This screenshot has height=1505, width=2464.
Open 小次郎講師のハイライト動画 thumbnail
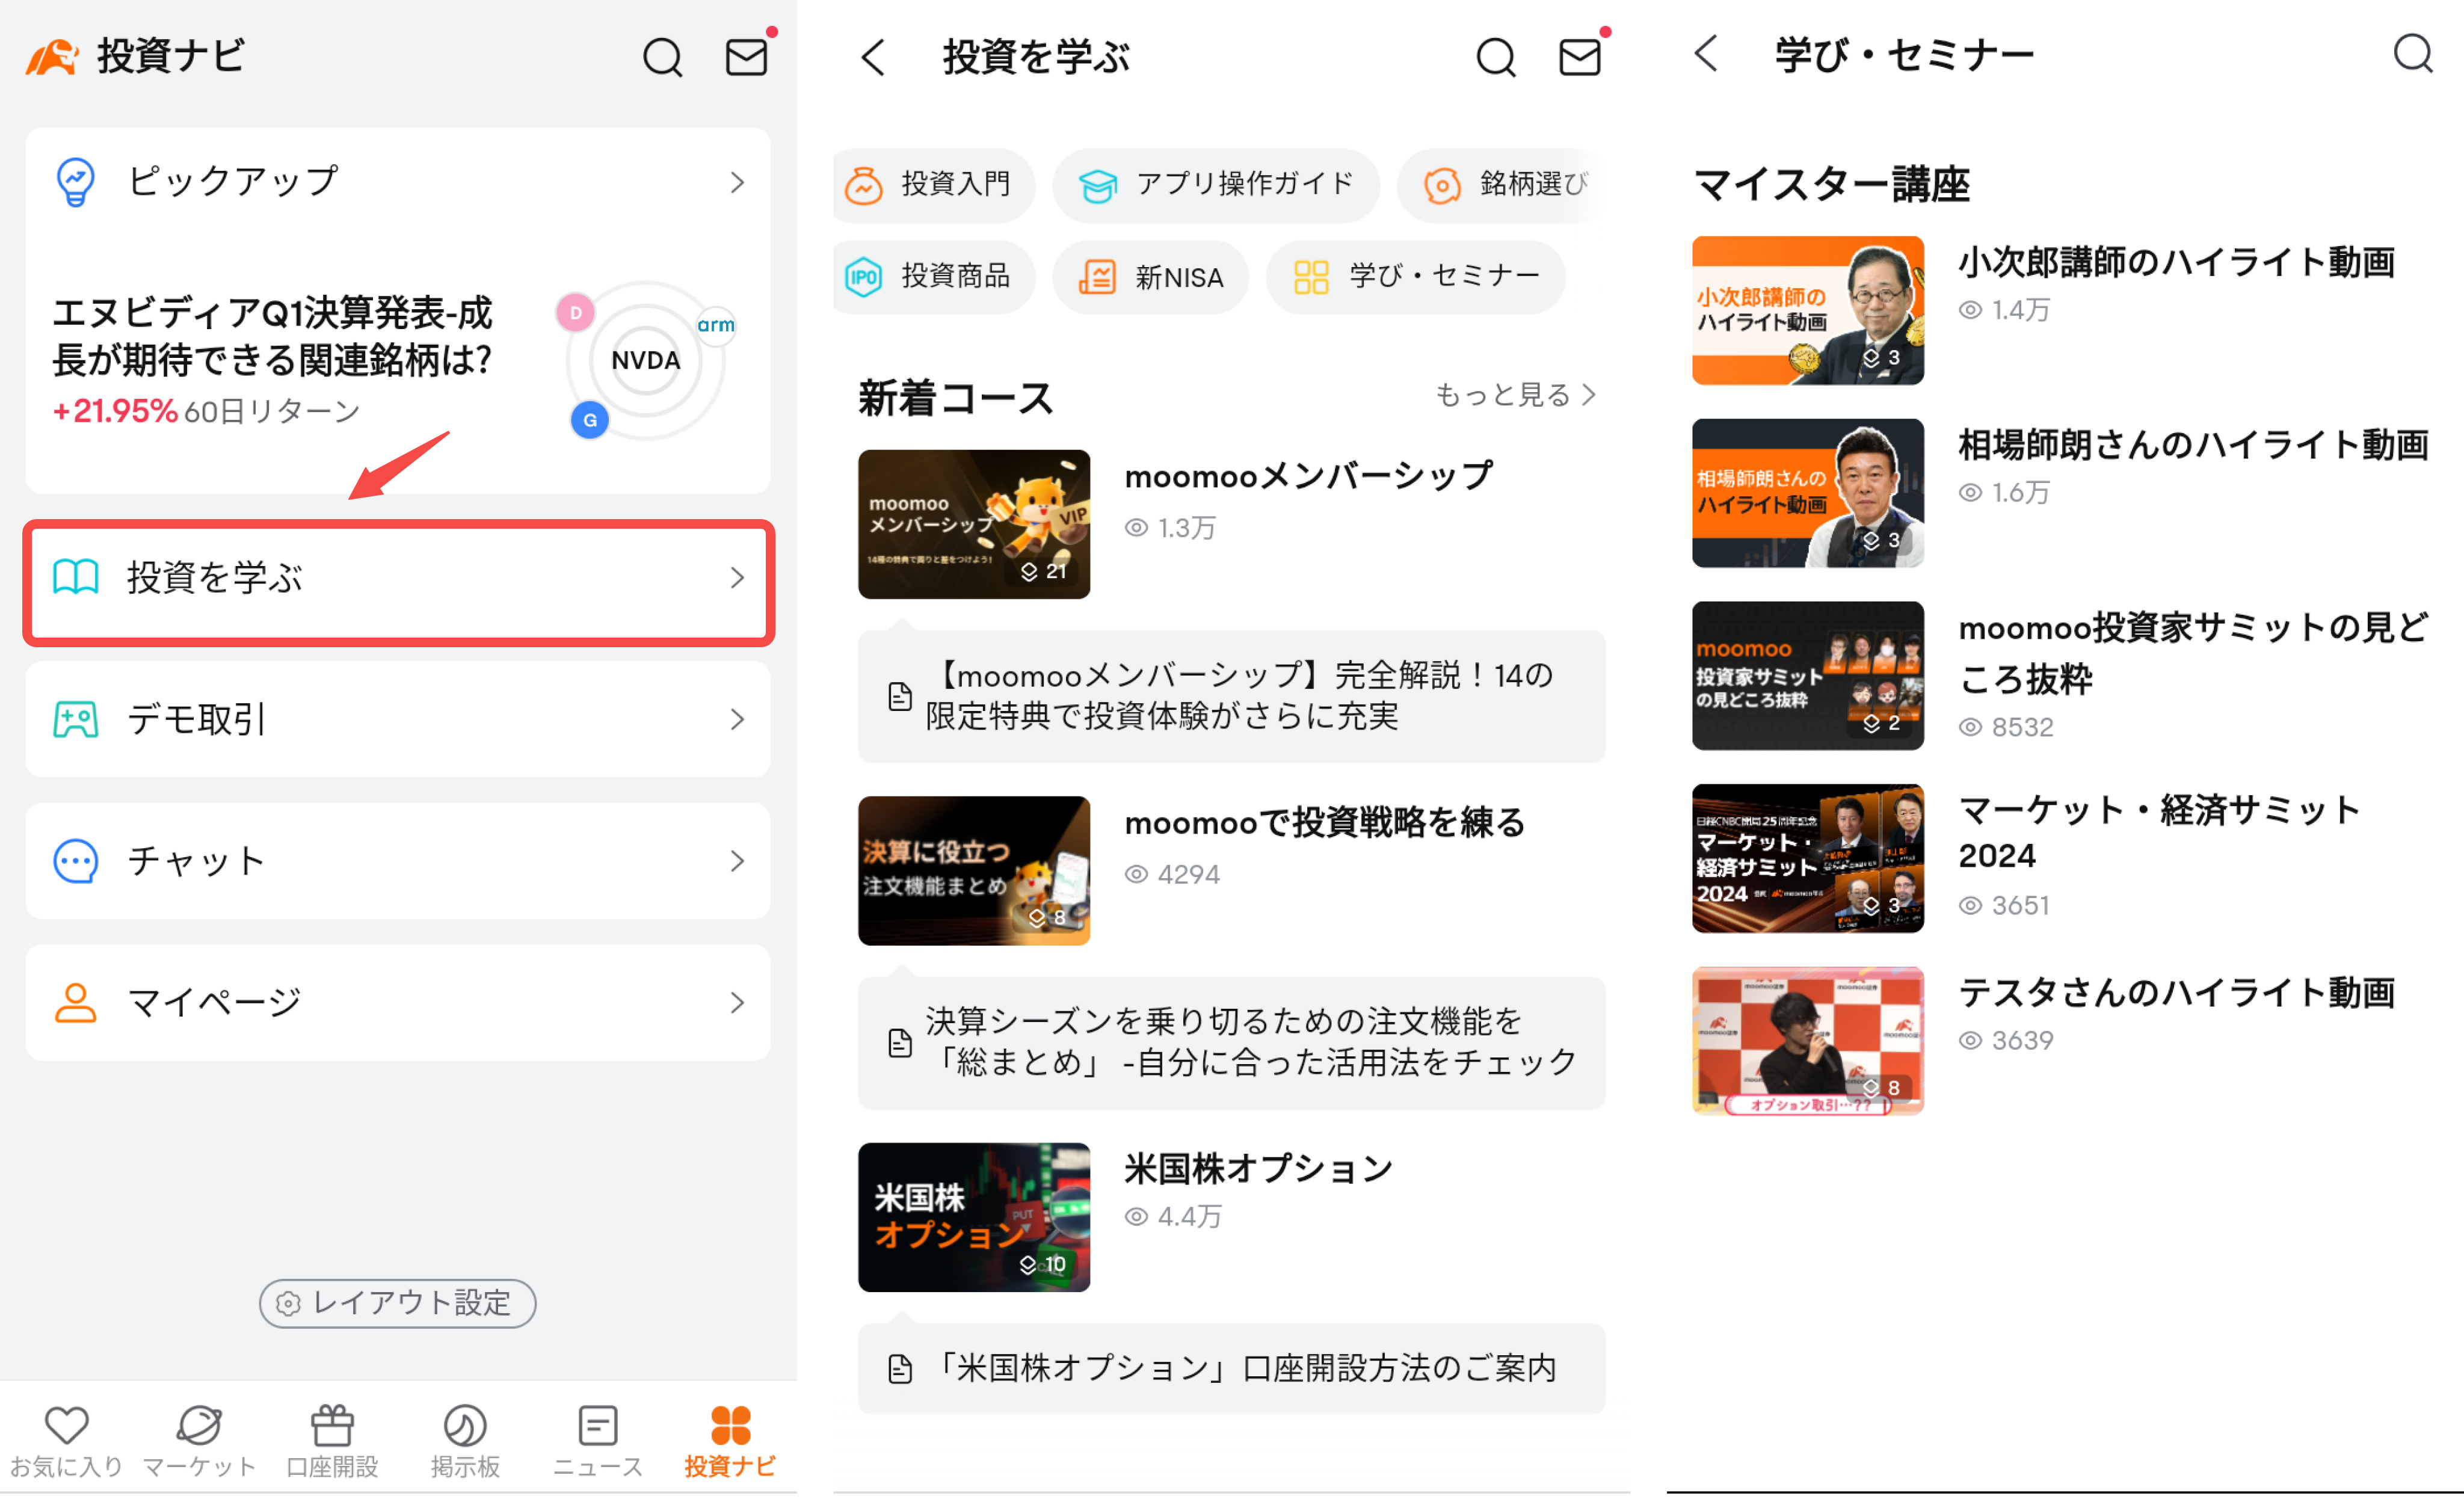(x=1808, y=310)
